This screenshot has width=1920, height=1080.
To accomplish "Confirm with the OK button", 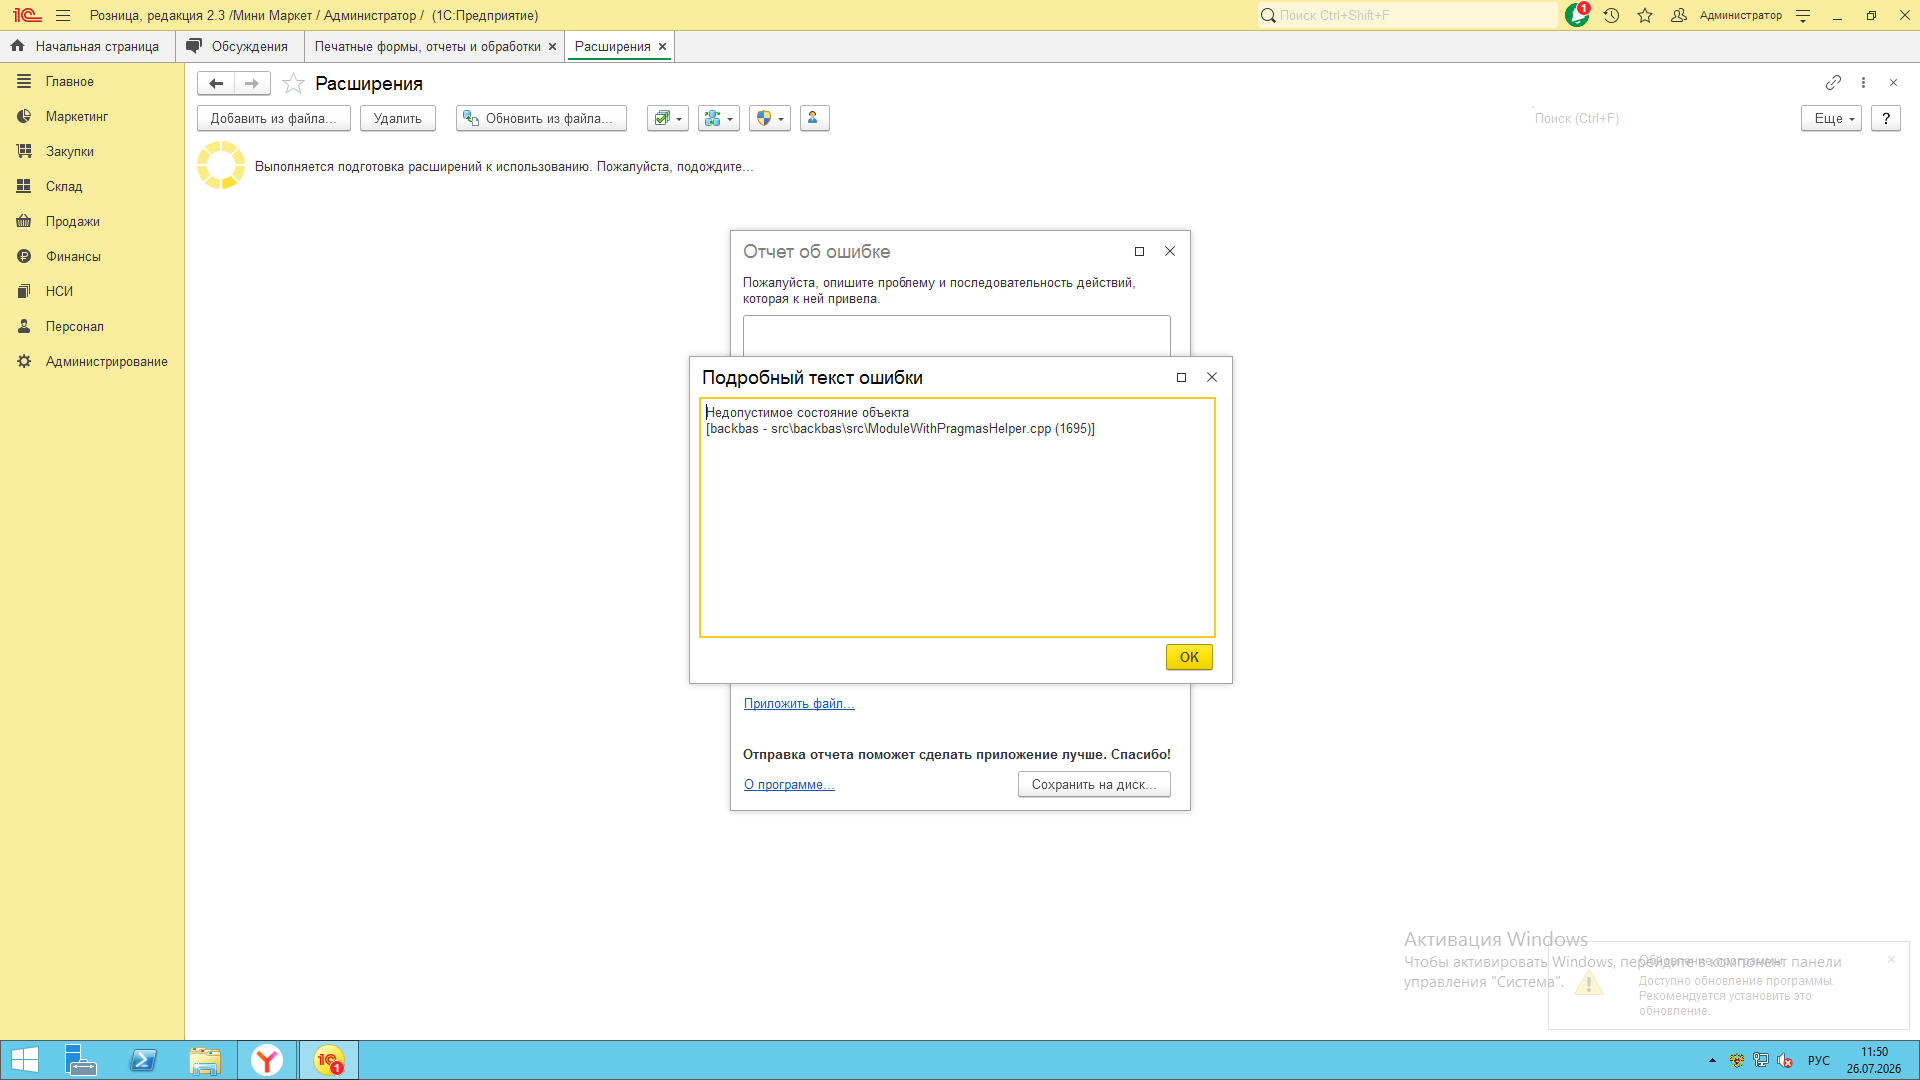I will click(x=1189, y=657).
